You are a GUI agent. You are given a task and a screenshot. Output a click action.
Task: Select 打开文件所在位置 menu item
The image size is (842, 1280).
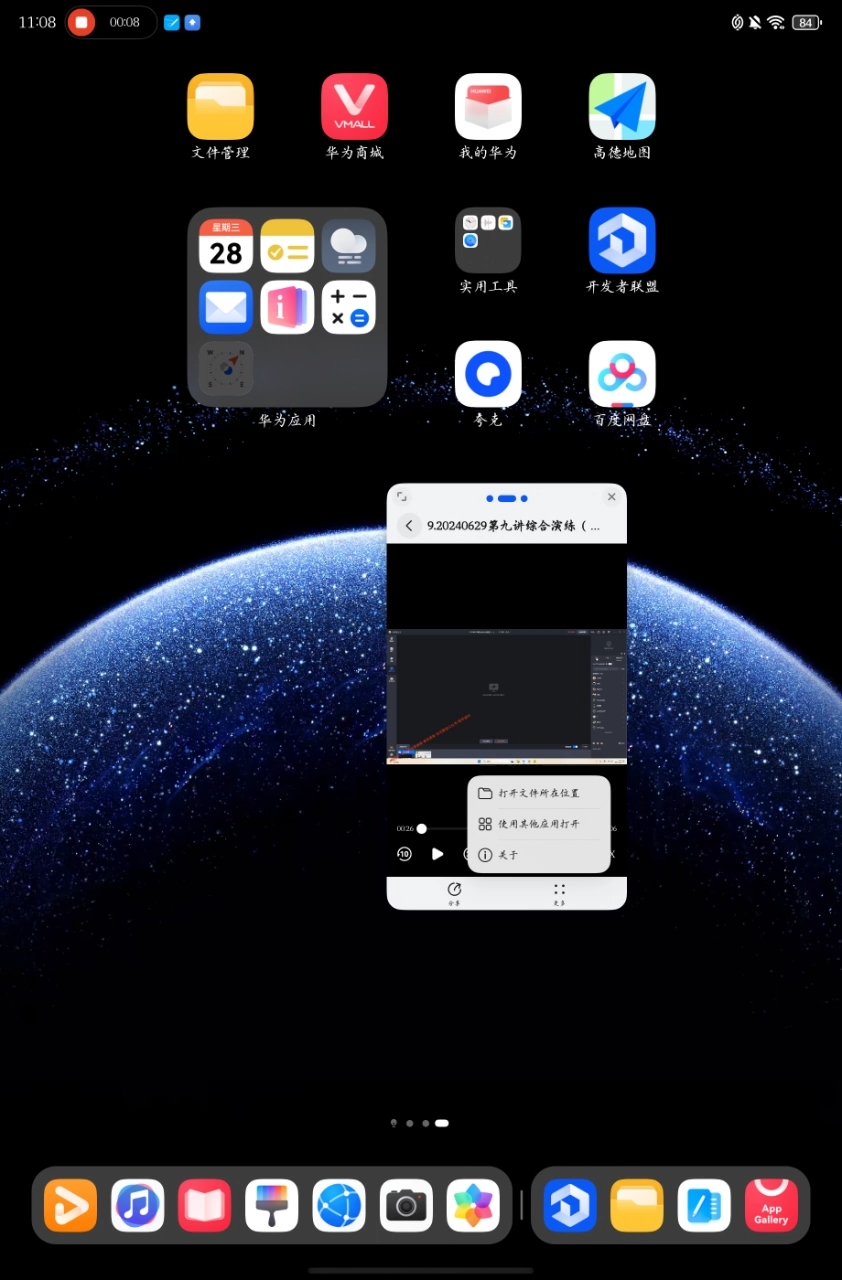(539, 793)
